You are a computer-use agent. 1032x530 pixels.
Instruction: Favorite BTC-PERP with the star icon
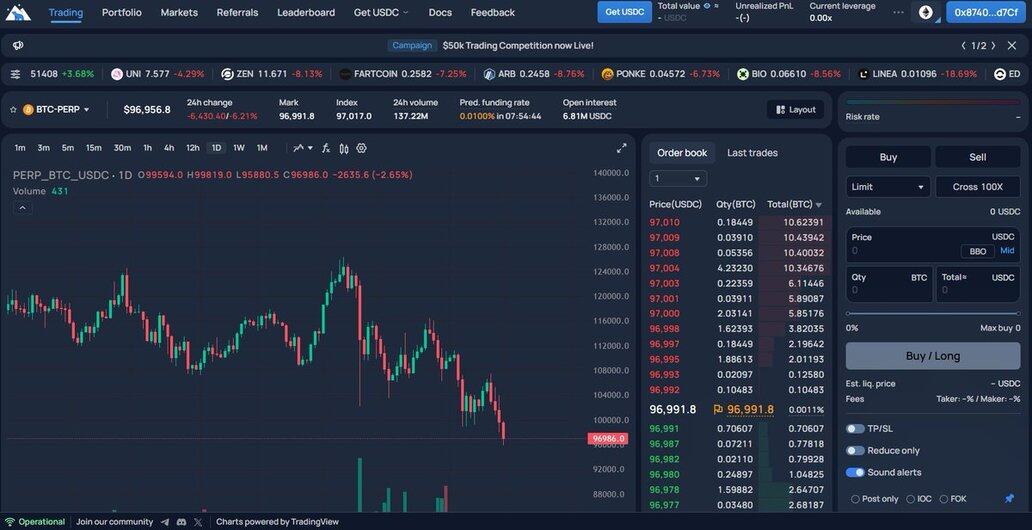click(x=14, y=110)
